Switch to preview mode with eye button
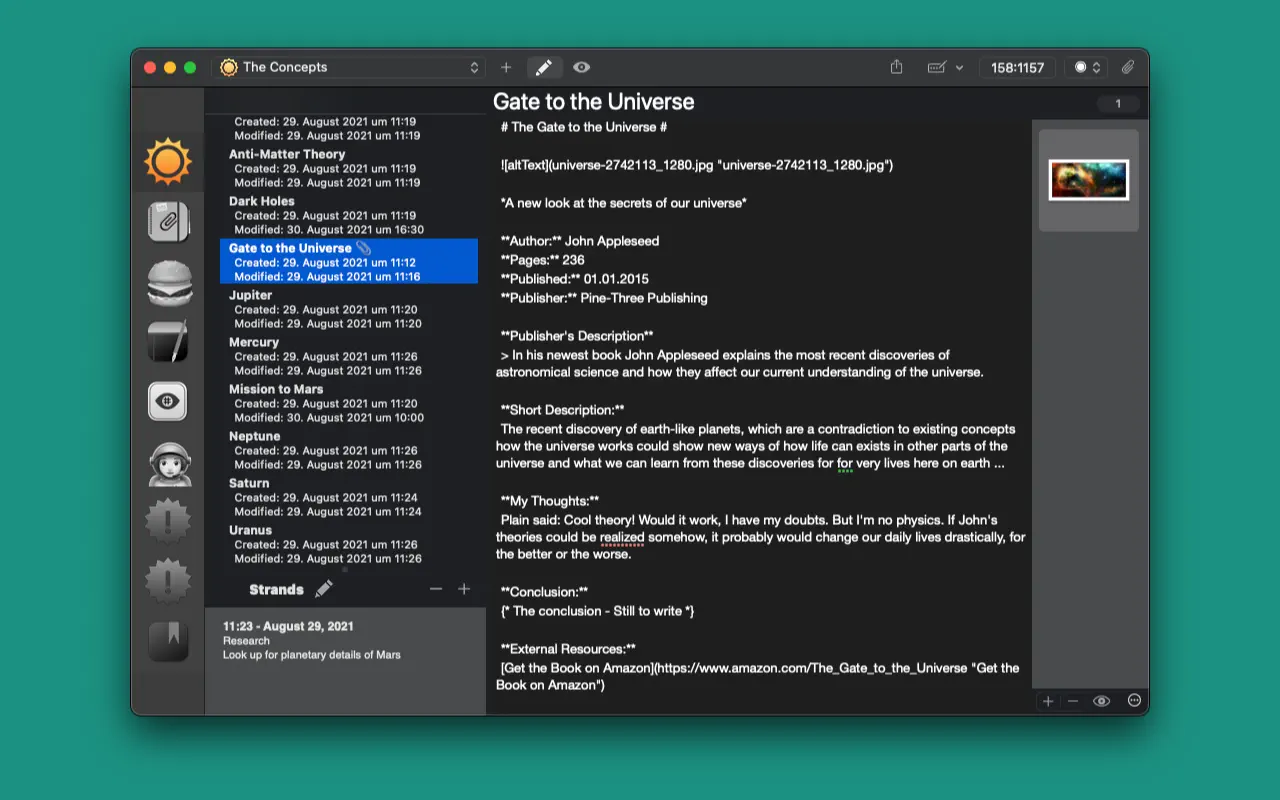 (581, 67)
